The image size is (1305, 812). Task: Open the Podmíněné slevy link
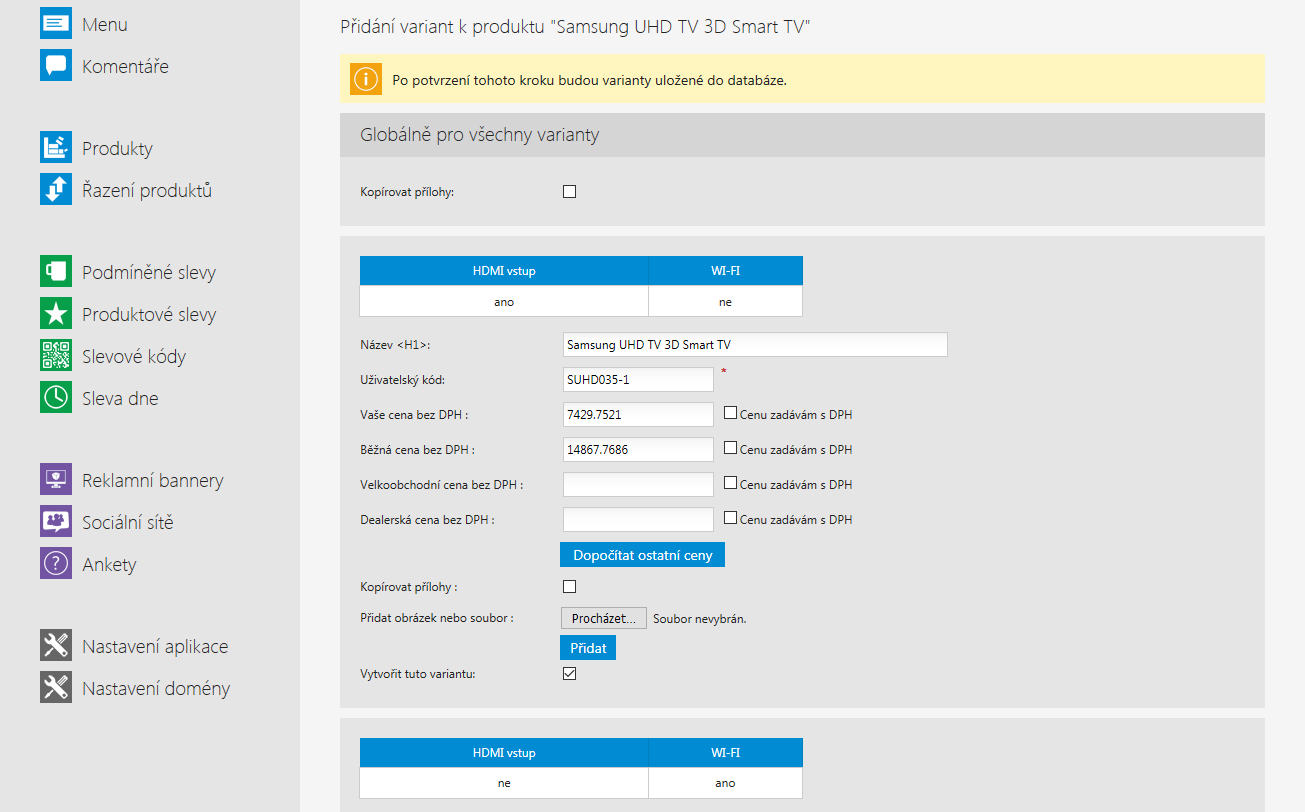(149, 272)
